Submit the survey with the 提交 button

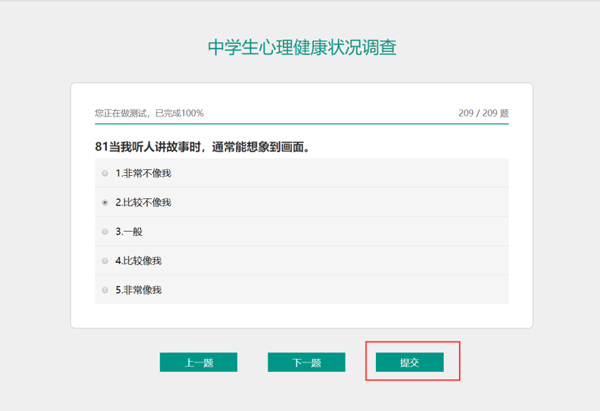pyautogui.click(x=409, y=362)
